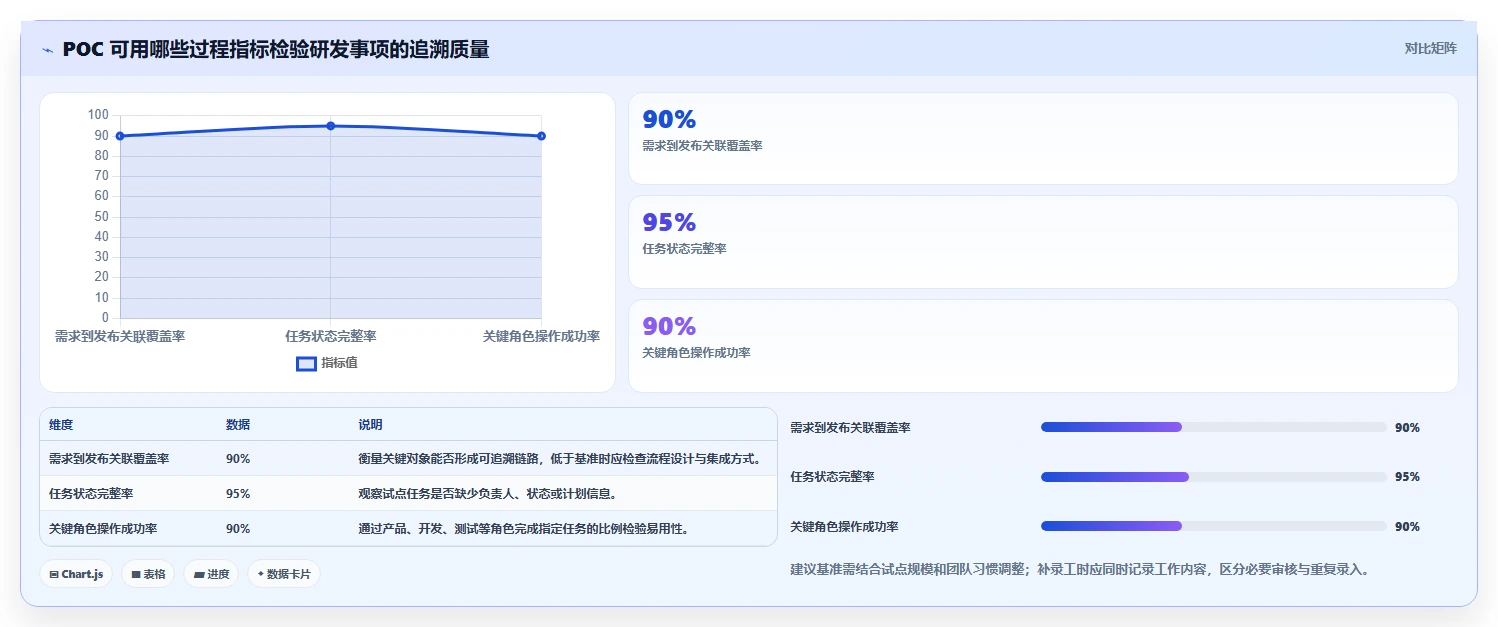
Task: Select the 数据卡片 tag
Action: pos(284,574)
